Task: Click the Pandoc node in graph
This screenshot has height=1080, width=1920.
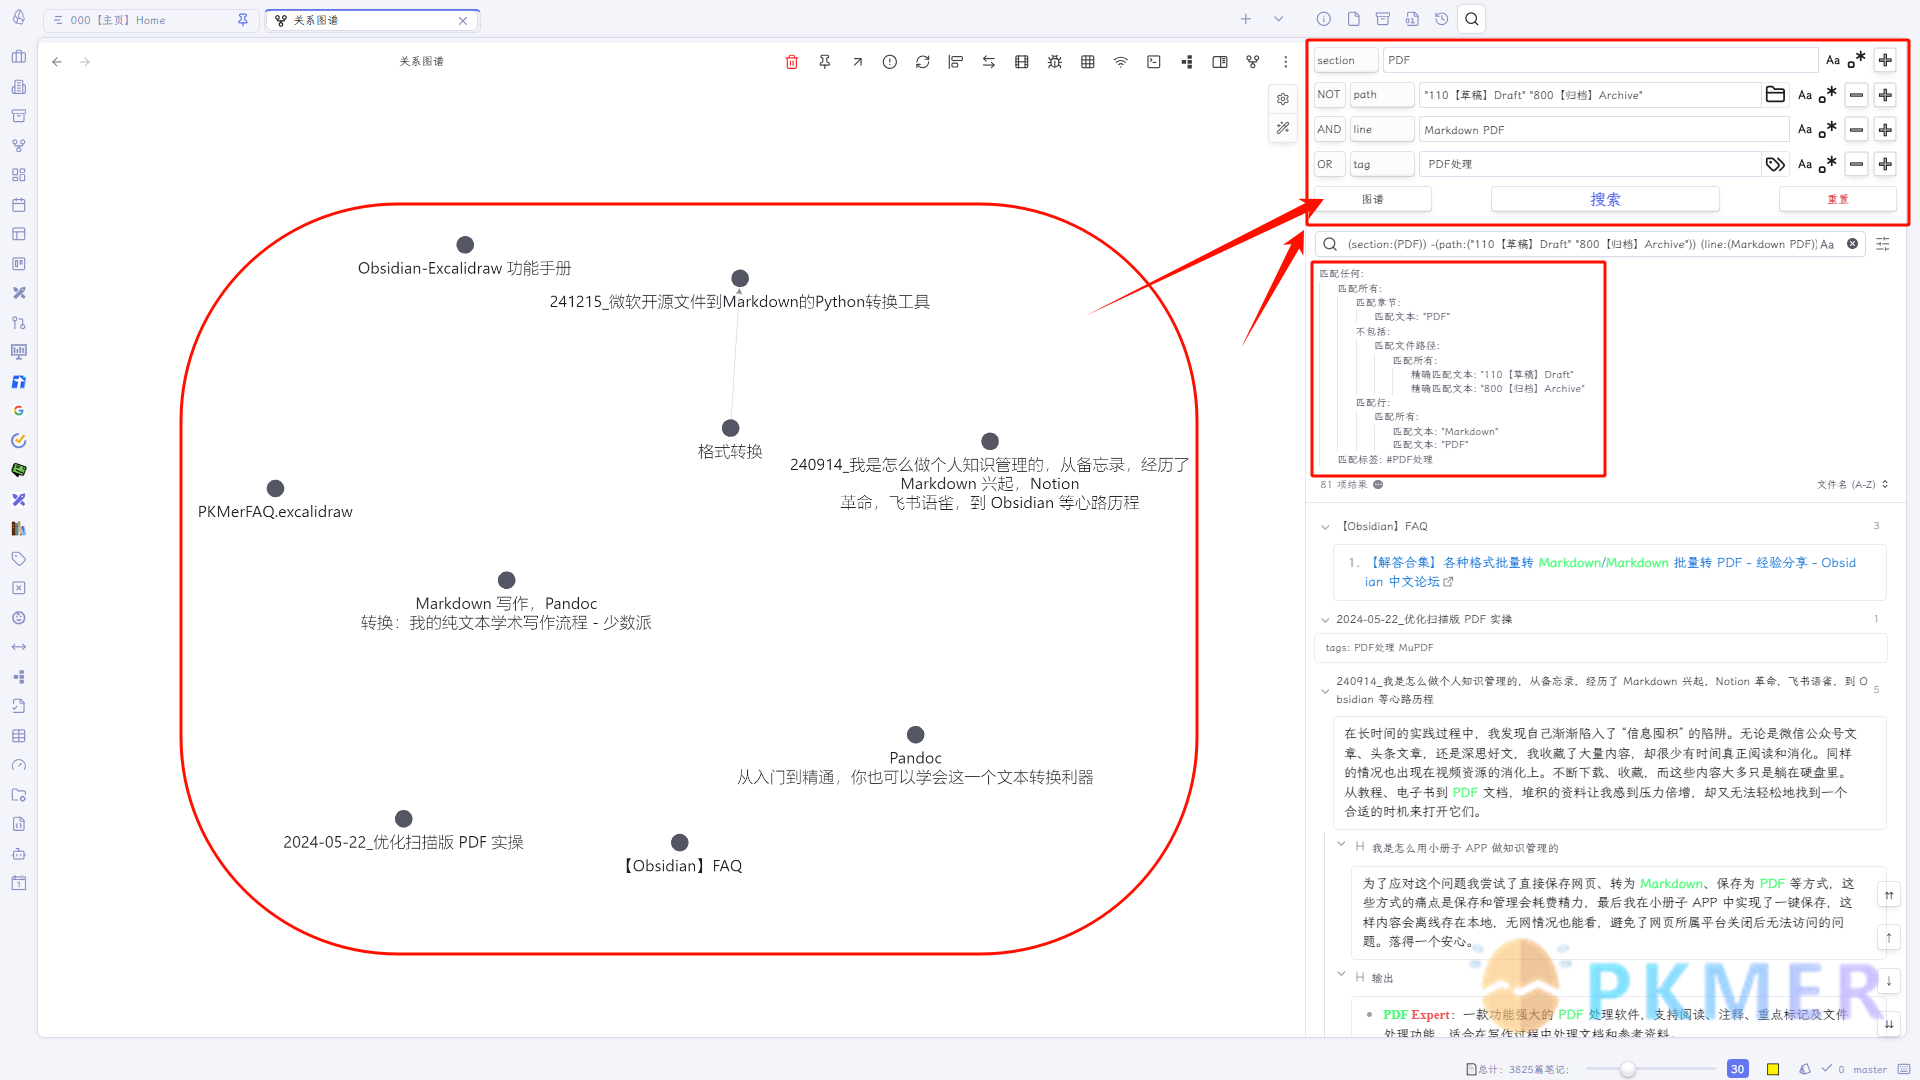Action: coord(915,735)
